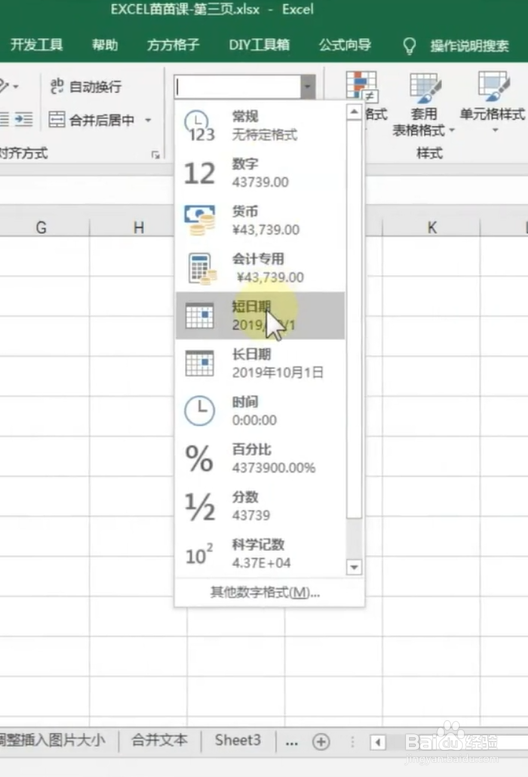Open the 公式向导 tab

[x=345, y=45]
